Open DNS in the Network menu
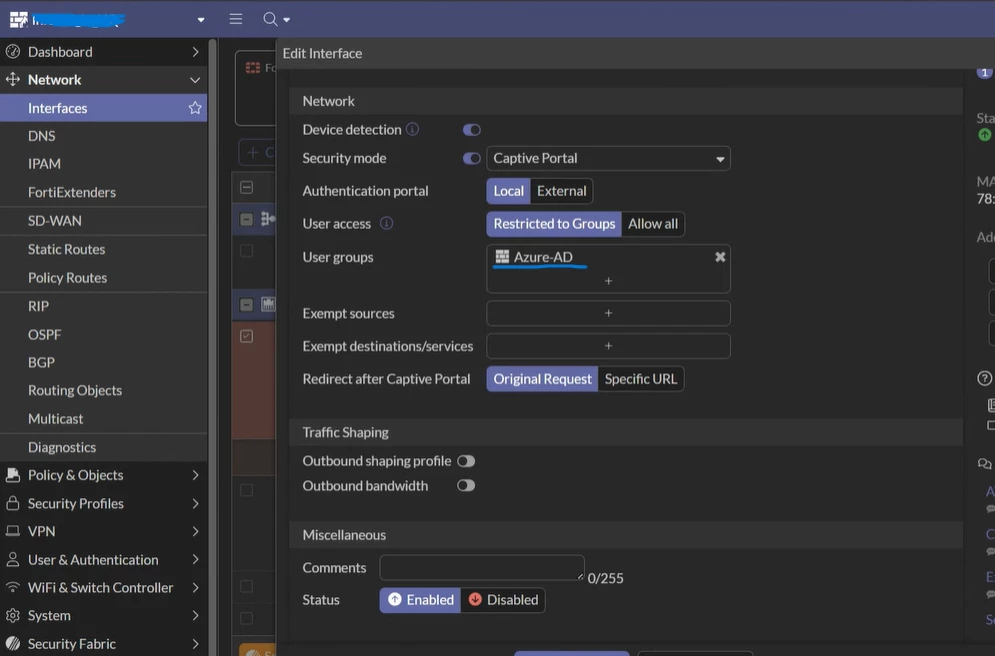995x656 pixels. pyautogui.click(x=41, y=136)
